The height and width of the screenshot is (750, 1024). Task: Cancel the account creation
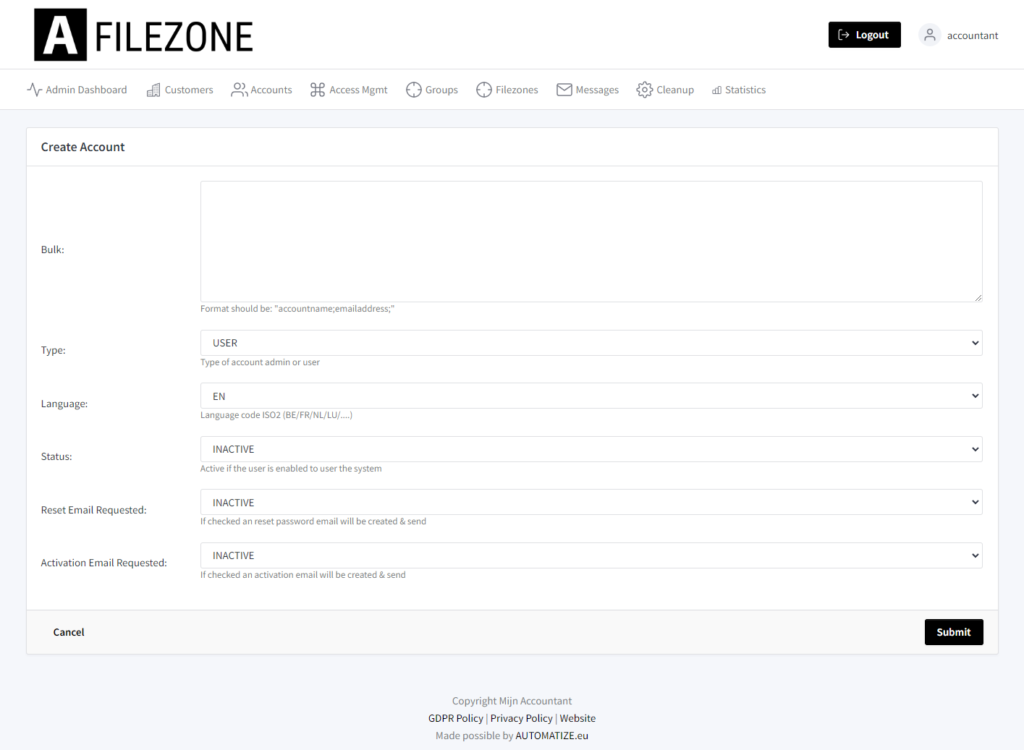pos(69,632)
